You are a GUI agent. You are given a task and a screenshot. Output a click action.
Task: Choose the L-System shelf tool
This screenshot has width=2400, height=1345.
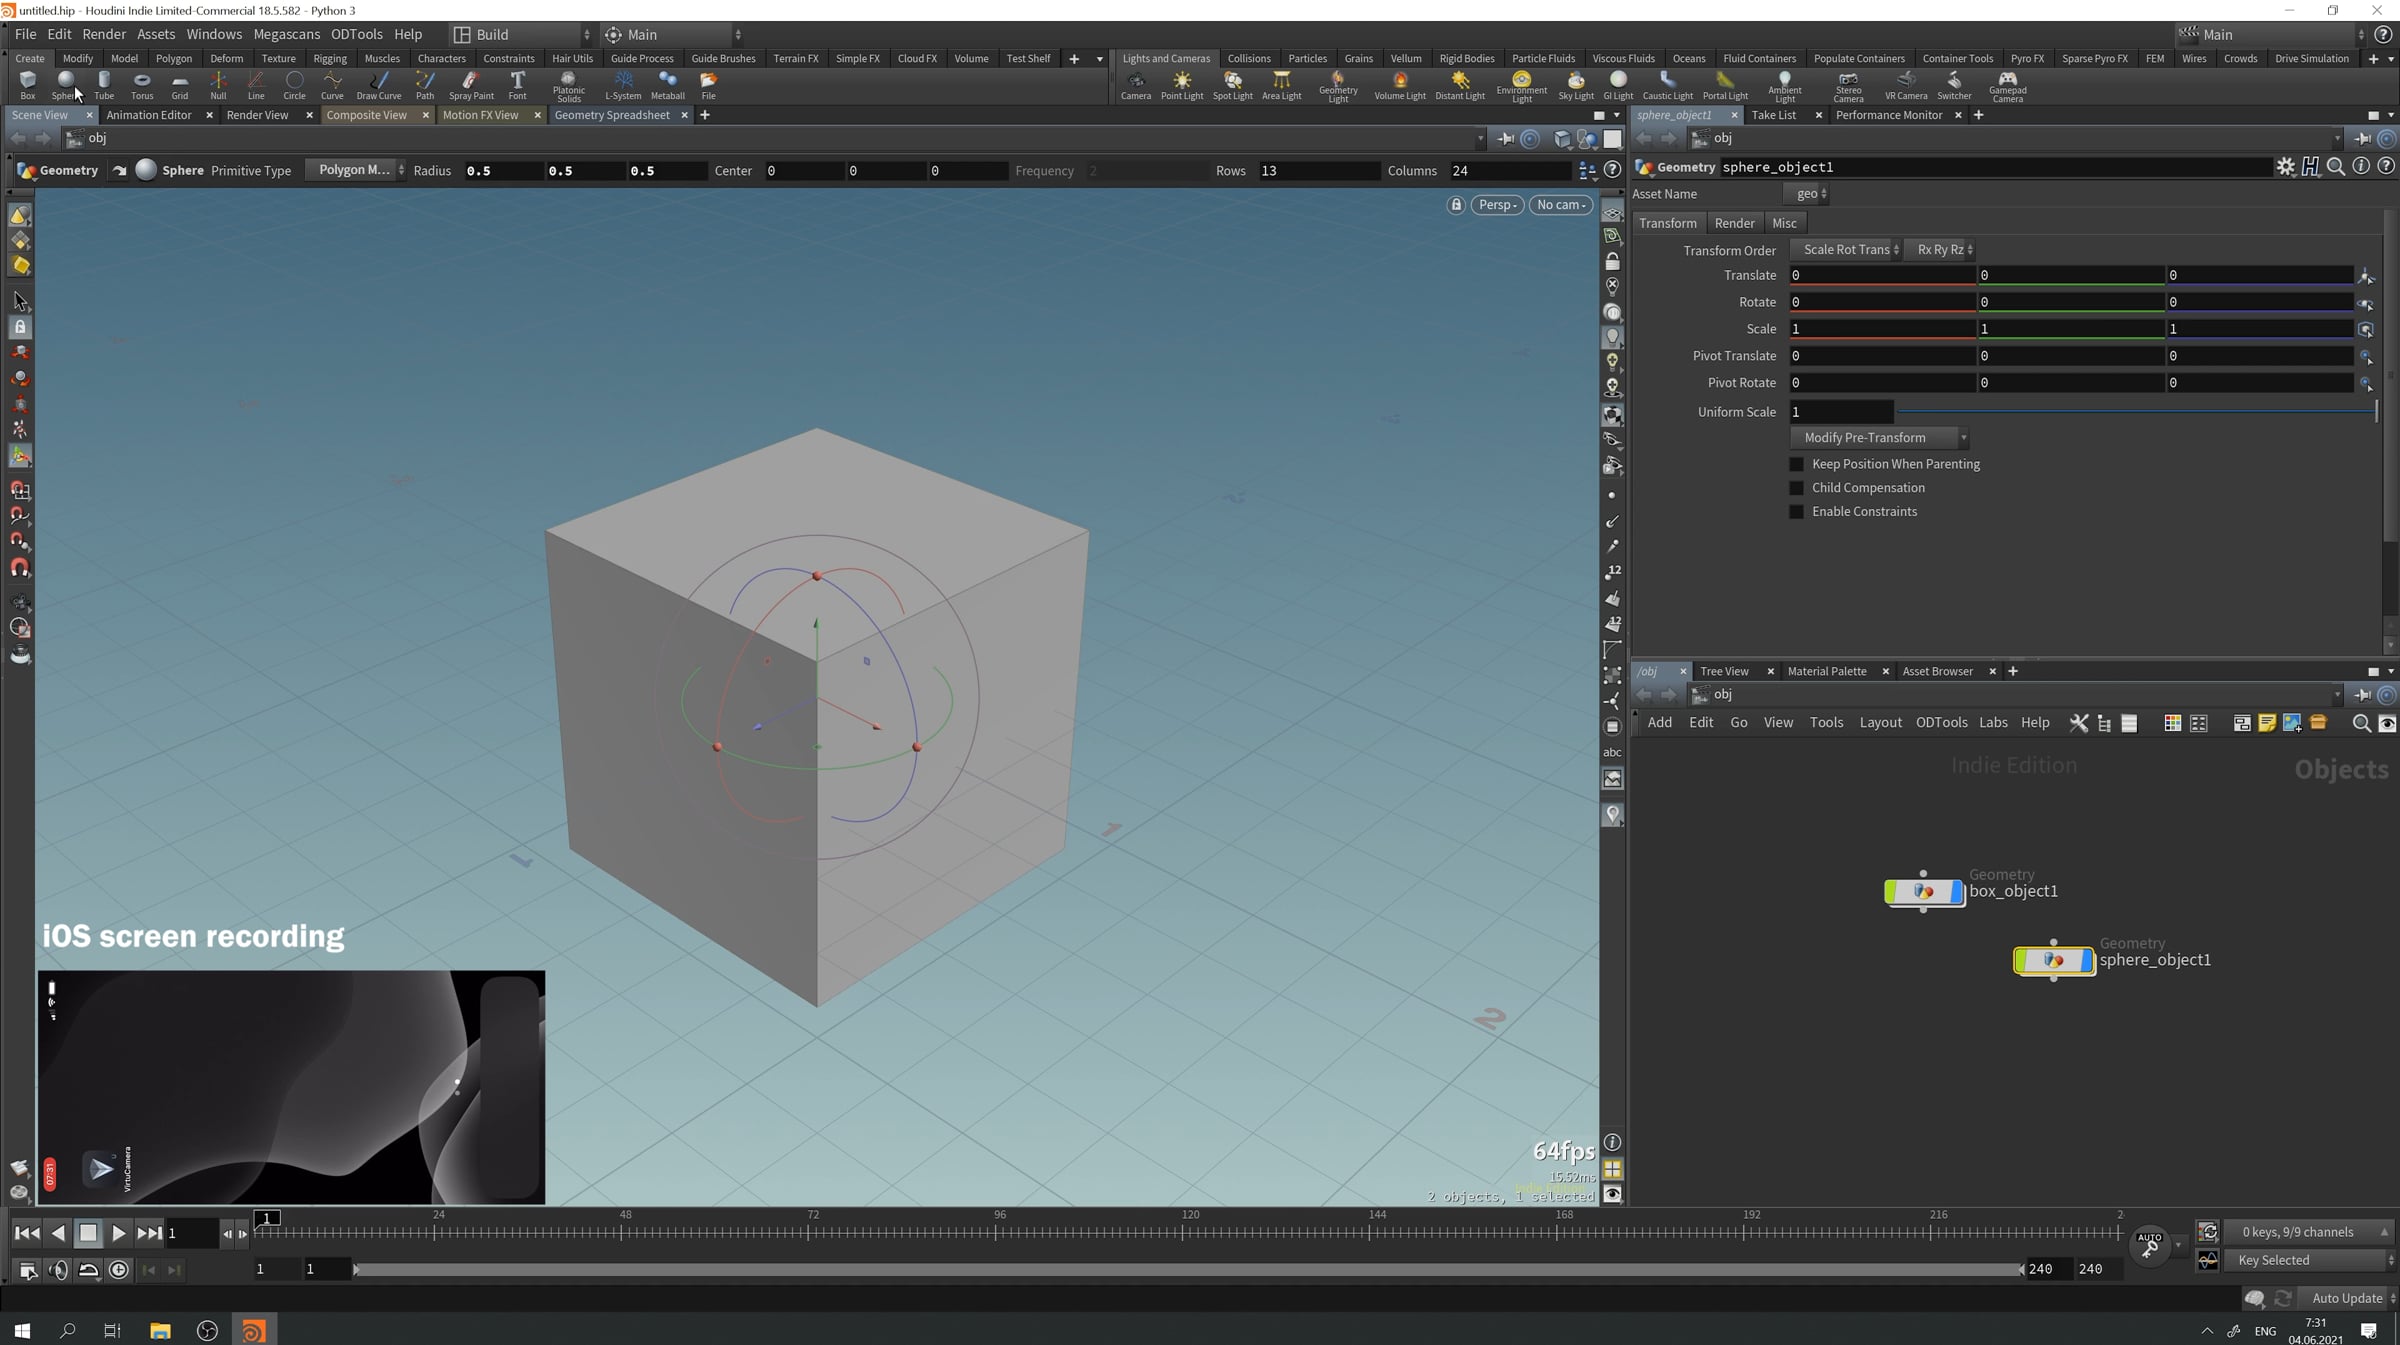(623, 85)
